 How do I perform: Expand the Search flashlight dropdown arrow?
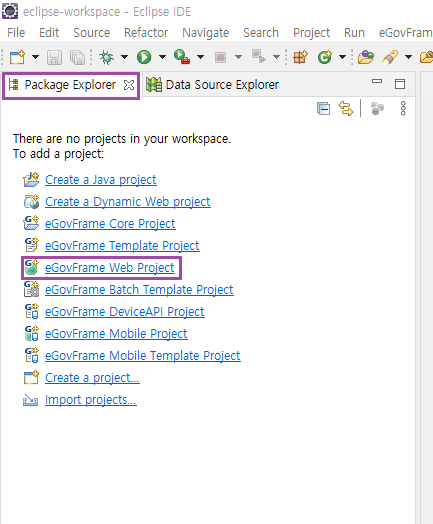point(408,57)
